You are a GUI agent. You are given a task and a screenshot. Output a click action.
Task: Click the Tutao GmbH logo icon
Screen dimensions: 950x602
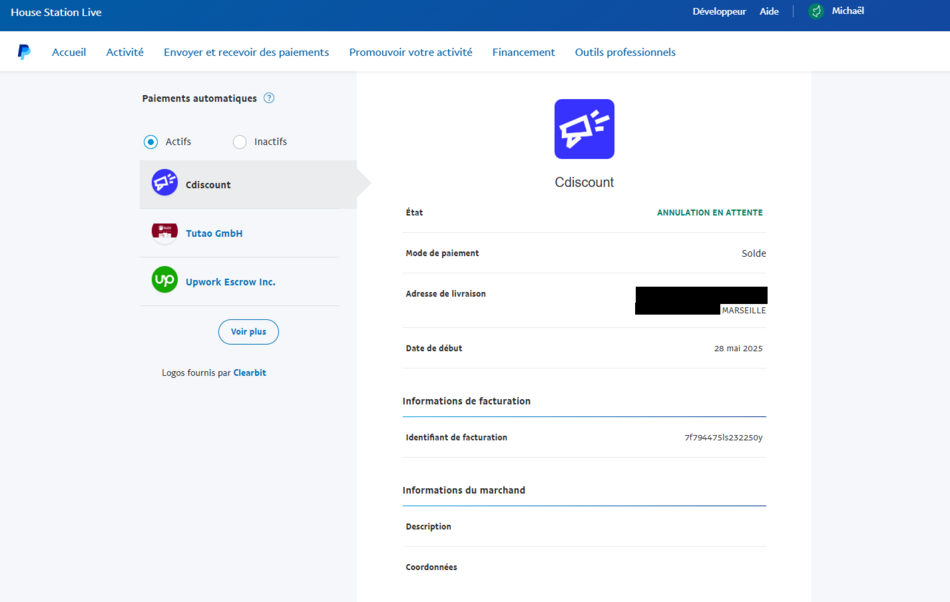point(164,232)
